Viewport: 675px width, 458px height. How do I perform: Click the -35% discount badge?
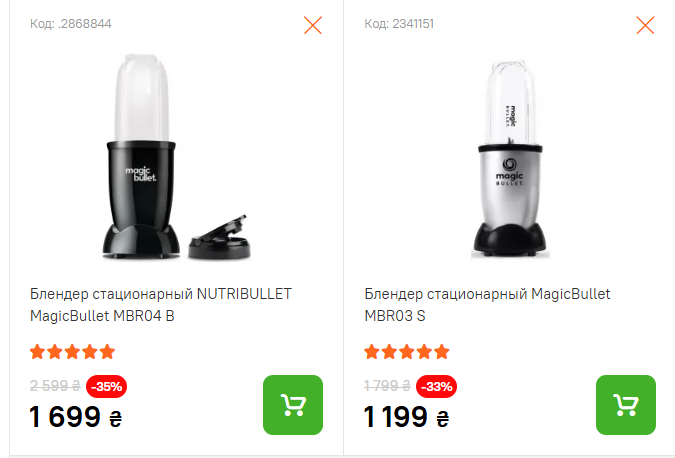[106, 387]
